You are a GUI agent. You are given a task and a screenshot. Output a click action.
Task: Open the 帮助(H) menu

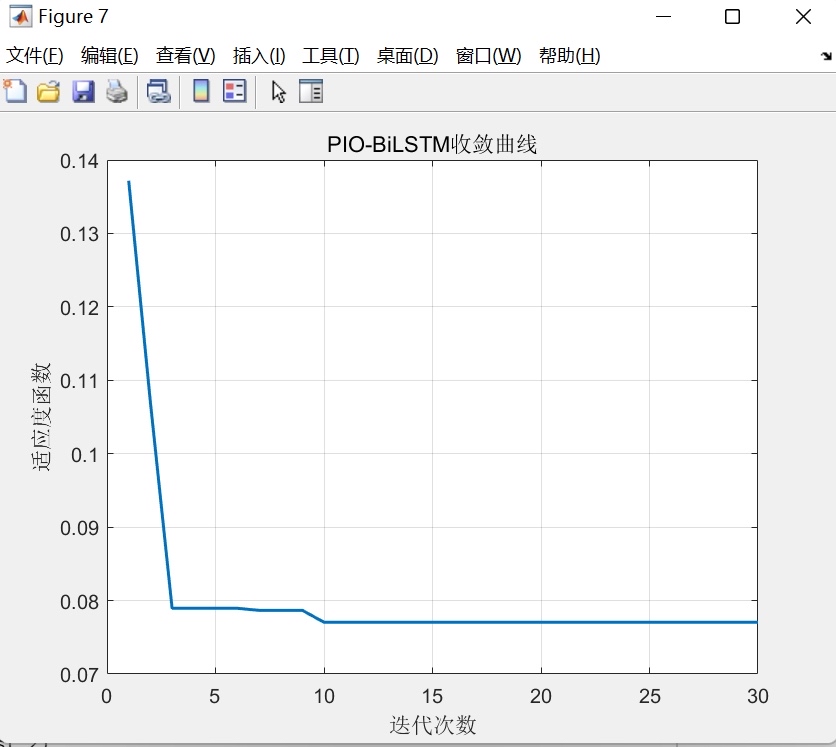click(x=569, y=55)
